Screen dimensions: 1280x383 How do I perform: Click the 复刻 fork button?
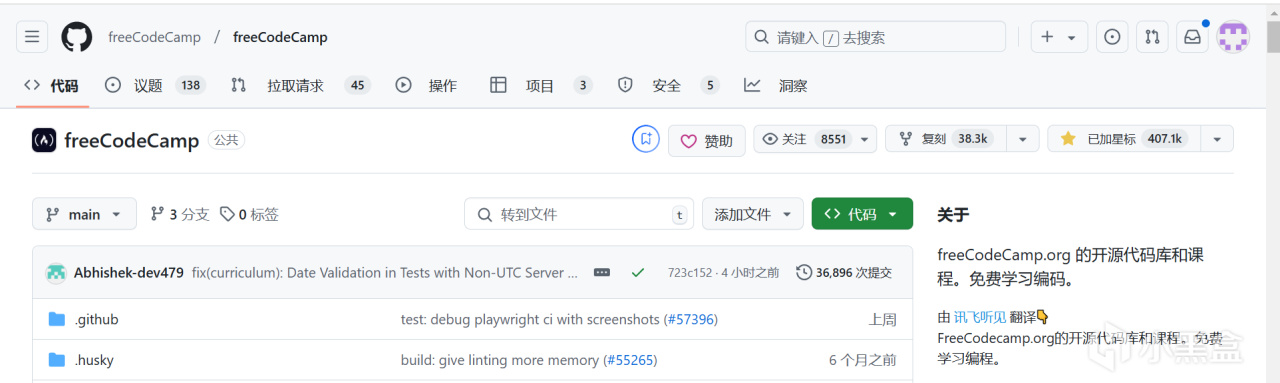pyautogui.click(x=946, y=139)
